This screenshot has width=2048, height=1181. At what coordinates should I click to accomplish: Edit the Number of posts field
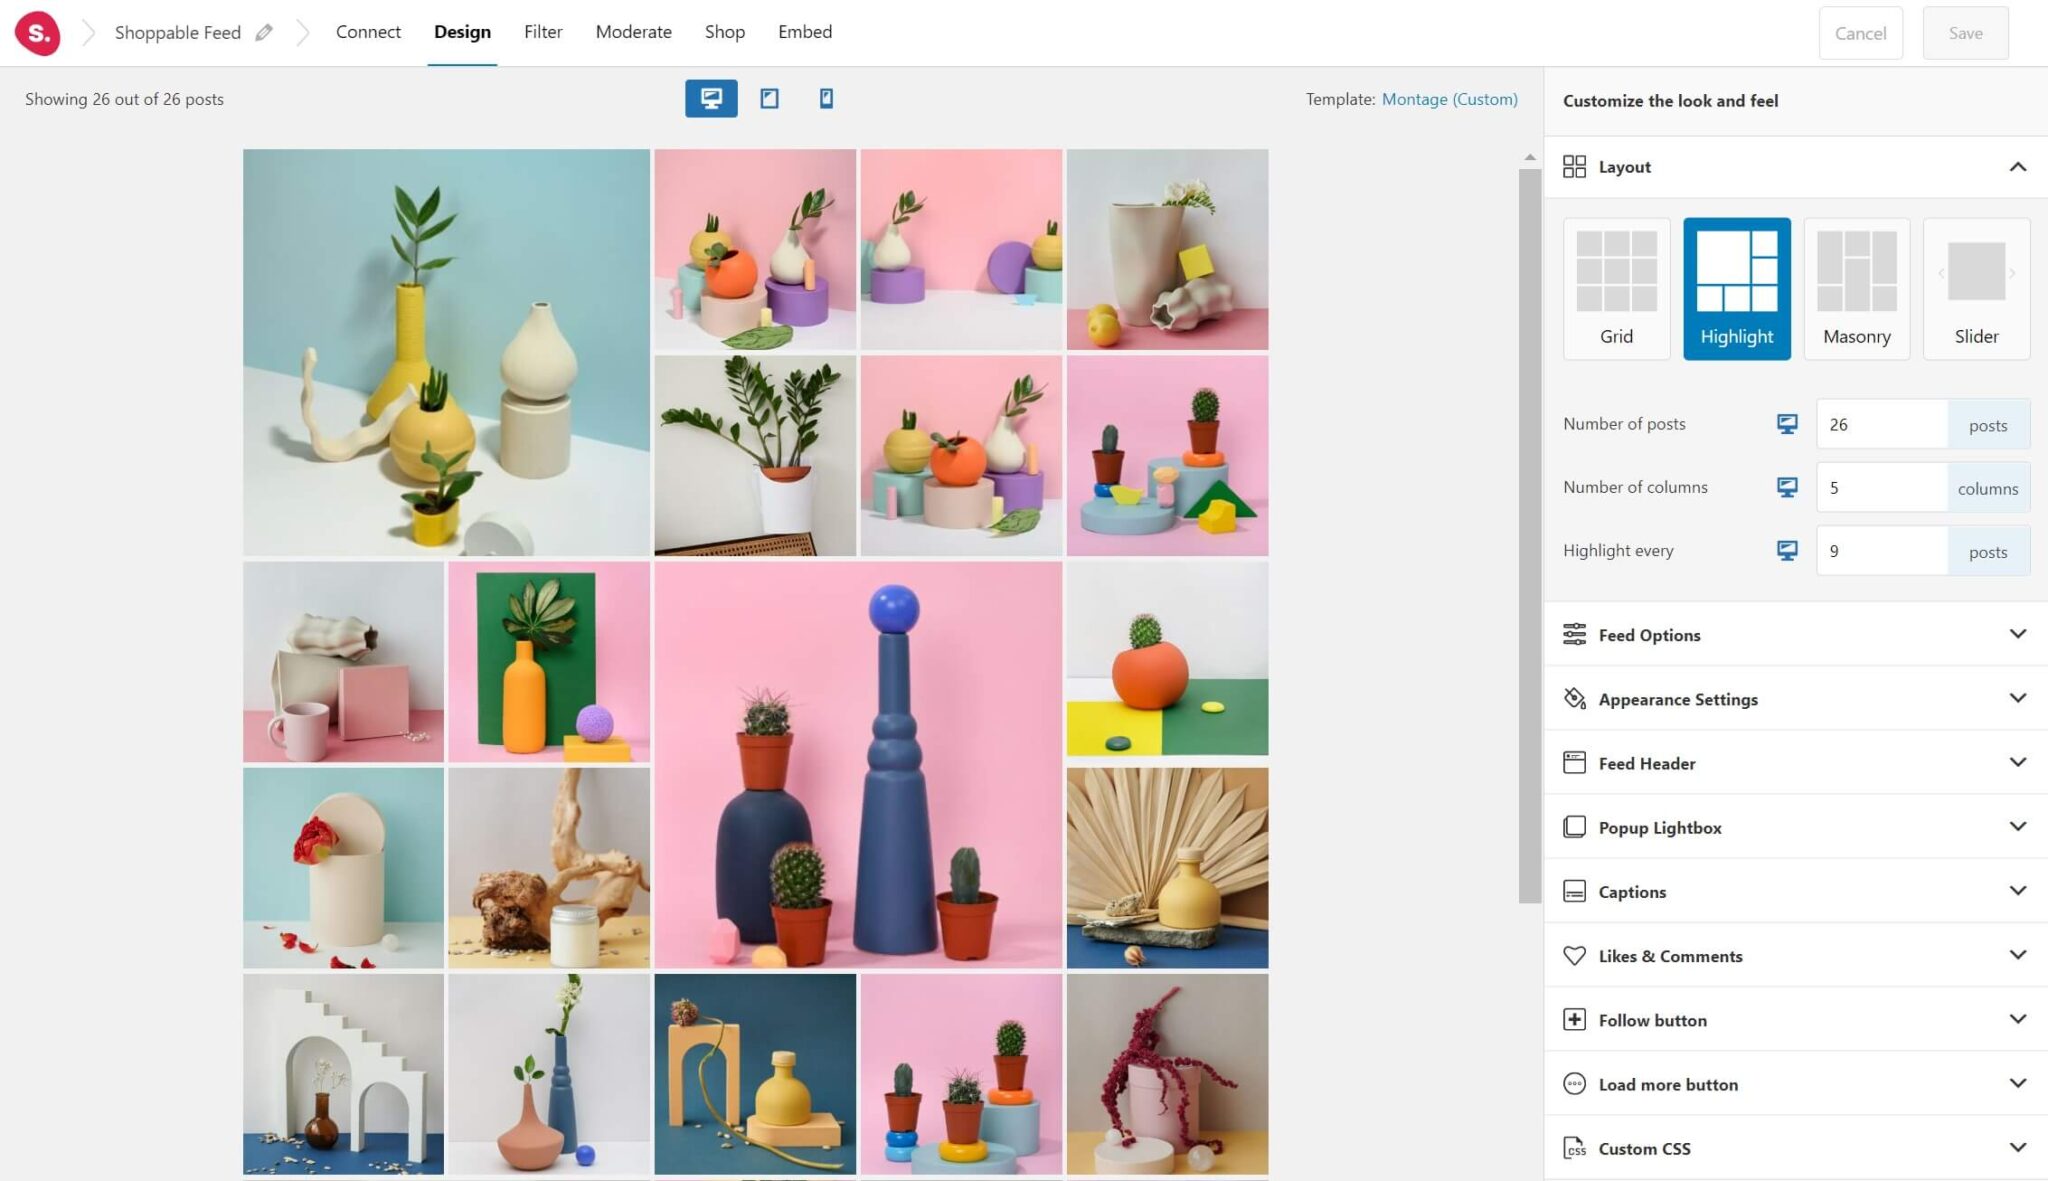pyautogui.click(x=1880, y=423)
